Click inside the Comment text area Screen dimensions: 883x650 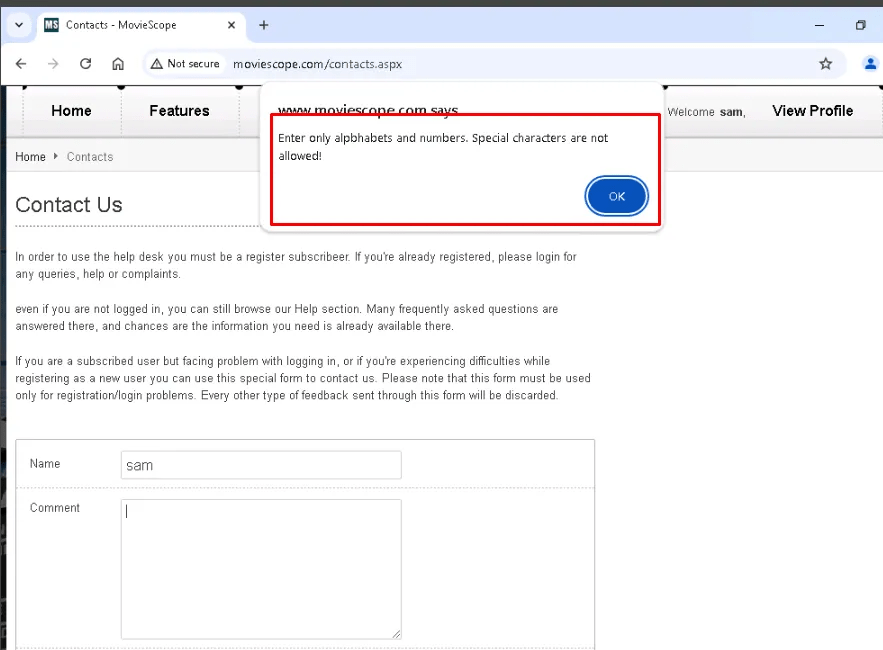coord(260,568)
